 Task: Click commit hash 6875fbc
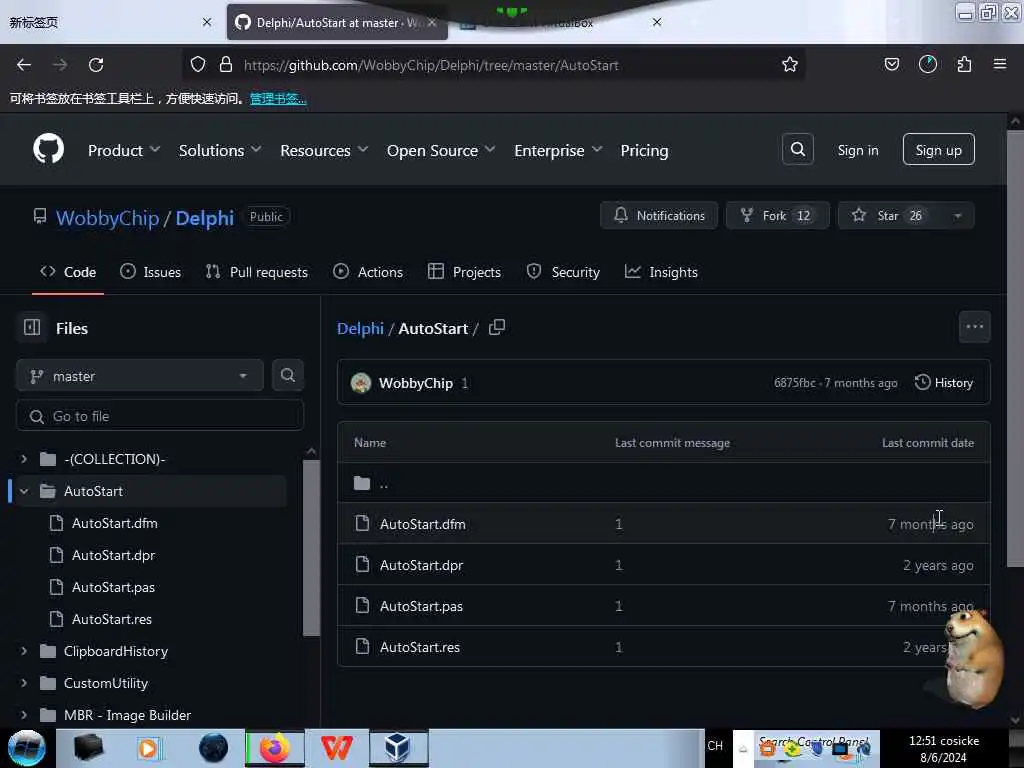pyautogui.click(x=794, y=383)
